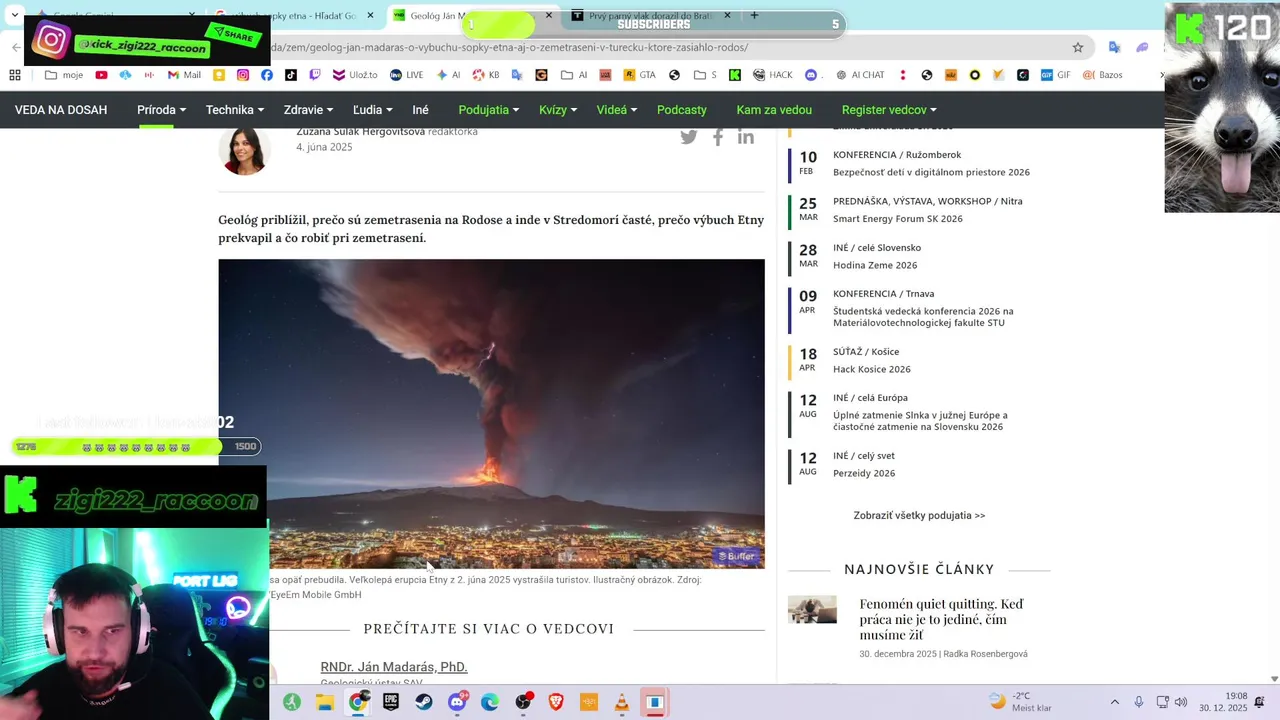This screenshot has height=720, width=1280.
Task: Open 'Hodina Zeme 2026' event link
Action: pos(874,265)
